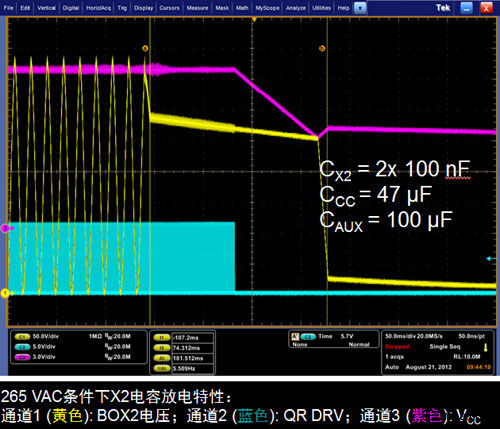Click the C2 cyan channel badge

click(22, 347)
